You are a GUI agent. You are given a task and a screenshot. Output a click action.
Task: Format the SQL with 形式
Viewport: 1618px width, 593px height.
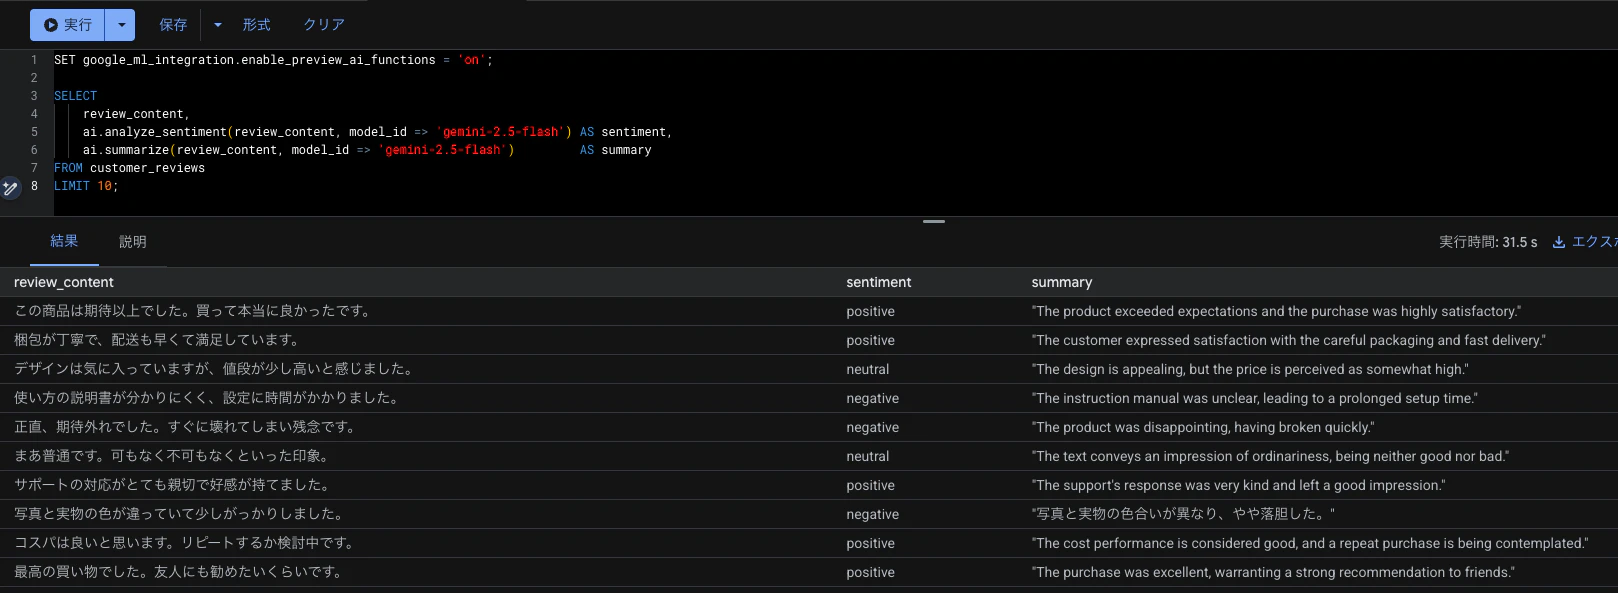(256, 25)
